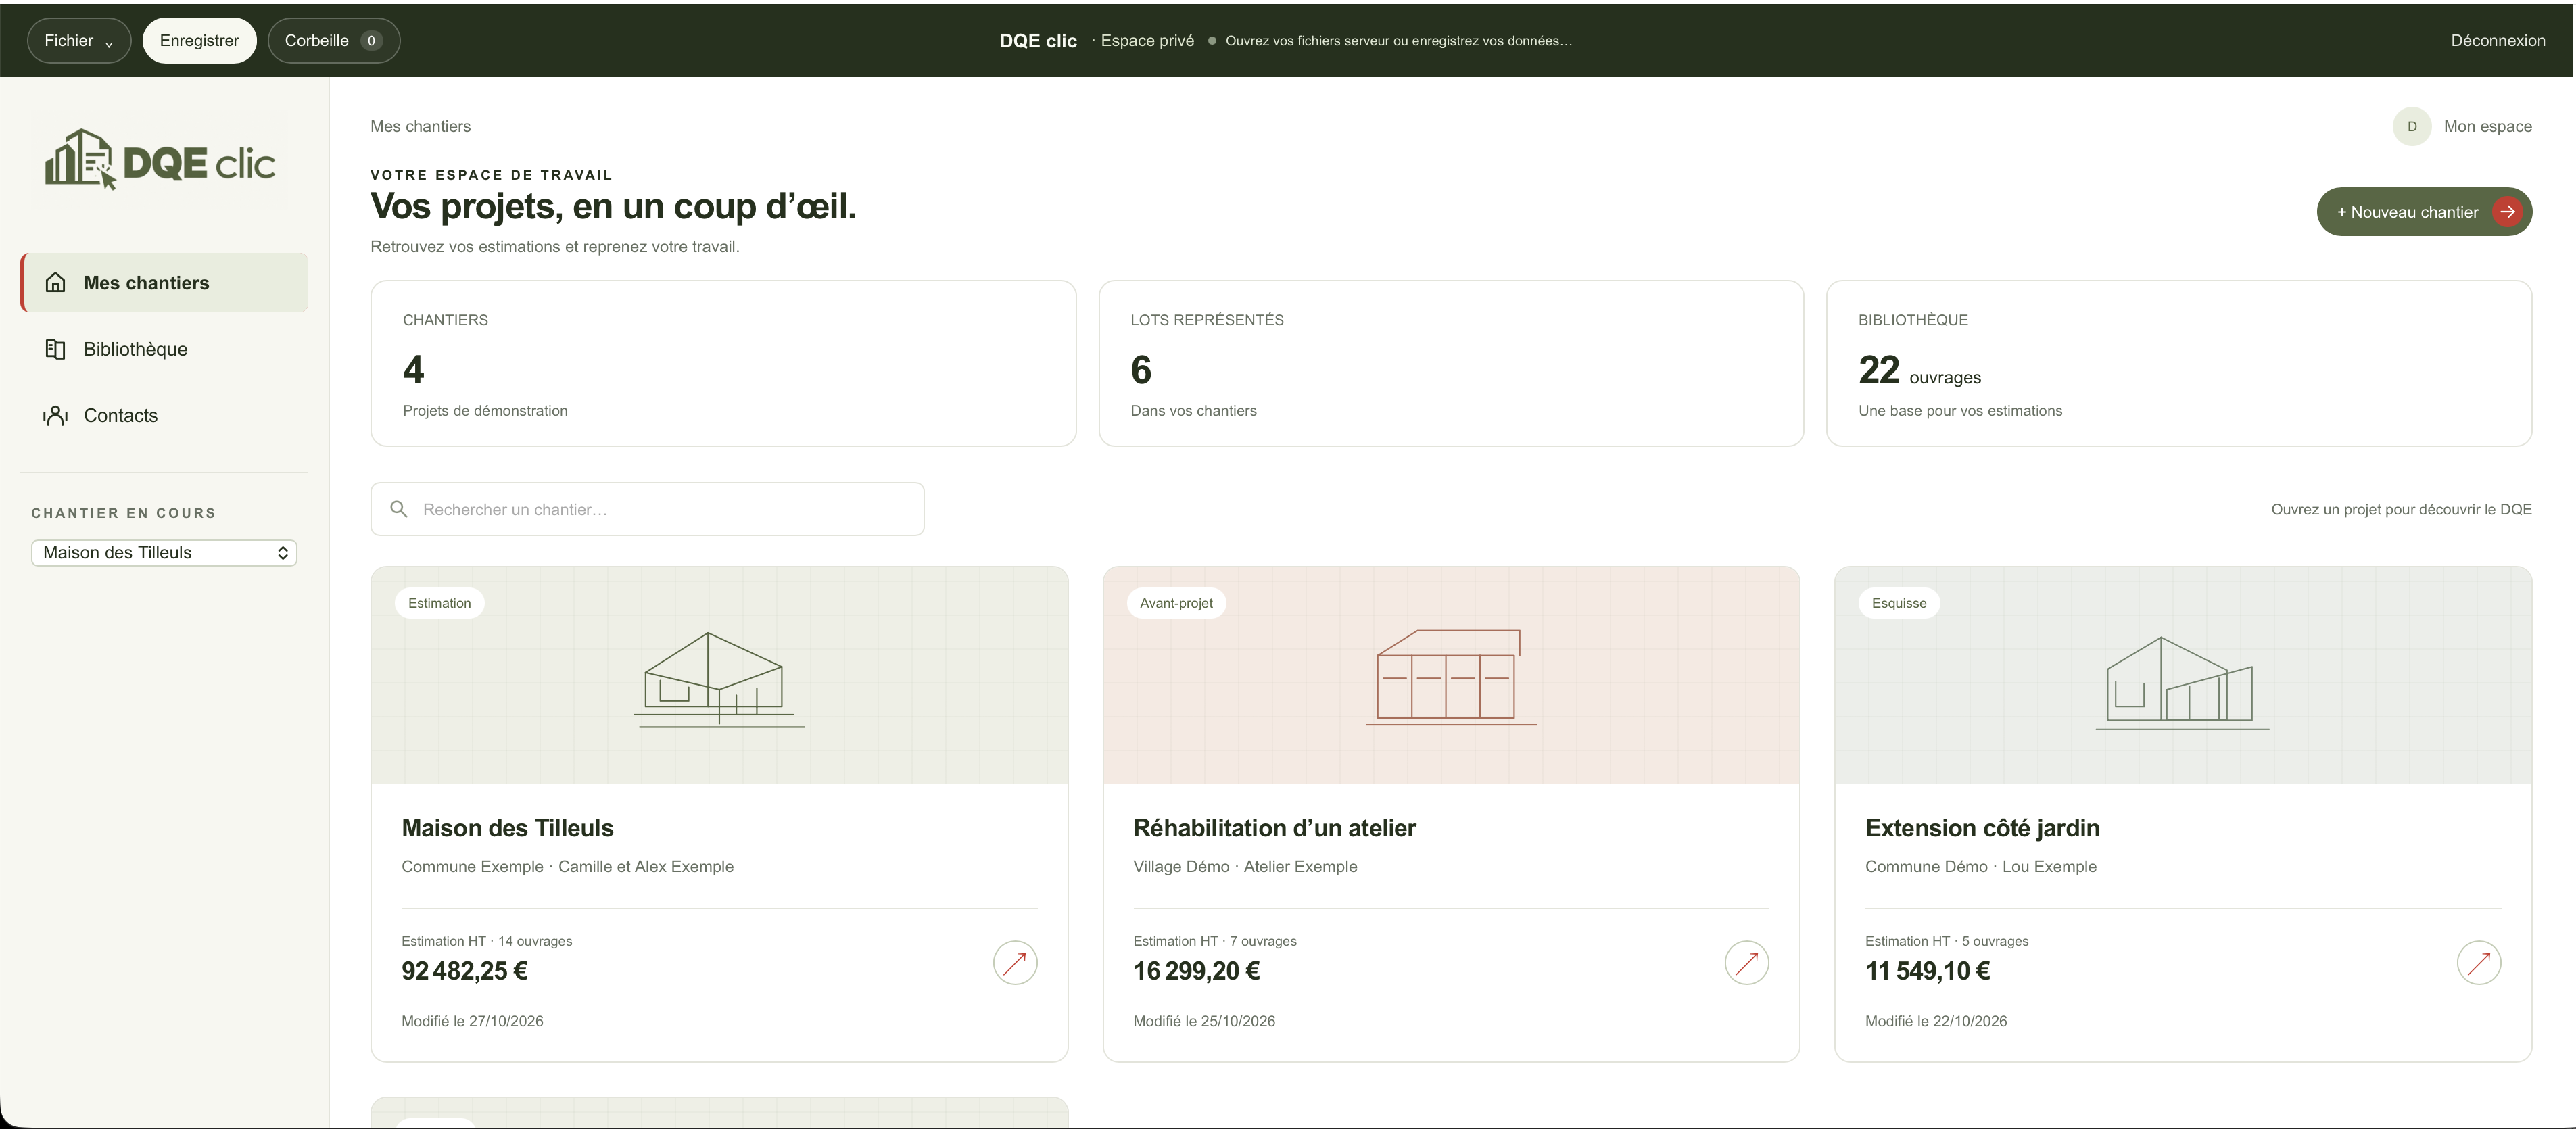Open Réhabilitation d'un atelier via arrow icon

1747,963
